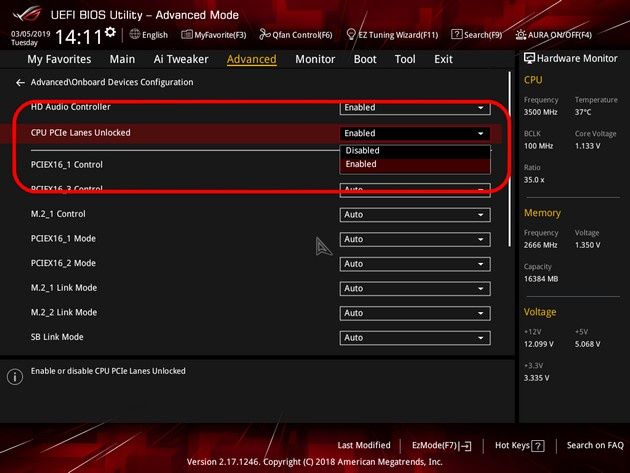This screenshot has width=630, height=473.
Task: Click the ROG logo in header
Action: pyautogui.click(x=27, y=14)
